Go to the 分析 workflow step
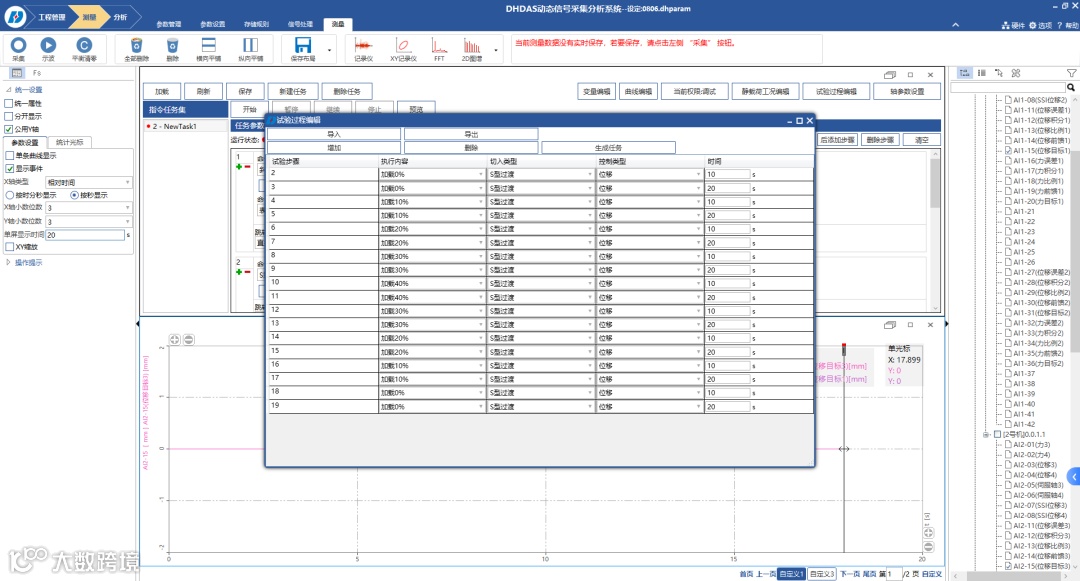The width and height of the screenshot is (1080, 581). pos(120,17)
